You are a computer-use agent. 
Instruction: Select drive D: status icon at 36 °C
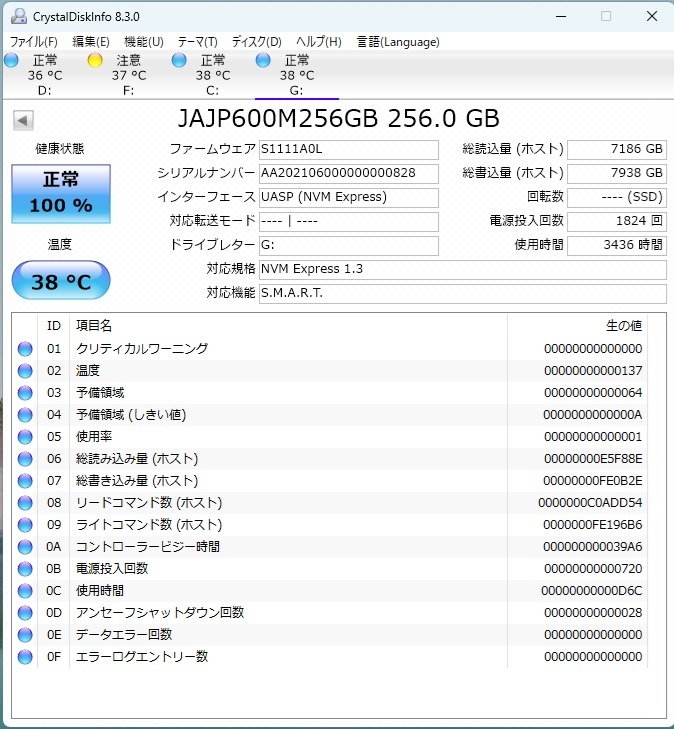tap(12, 61)
